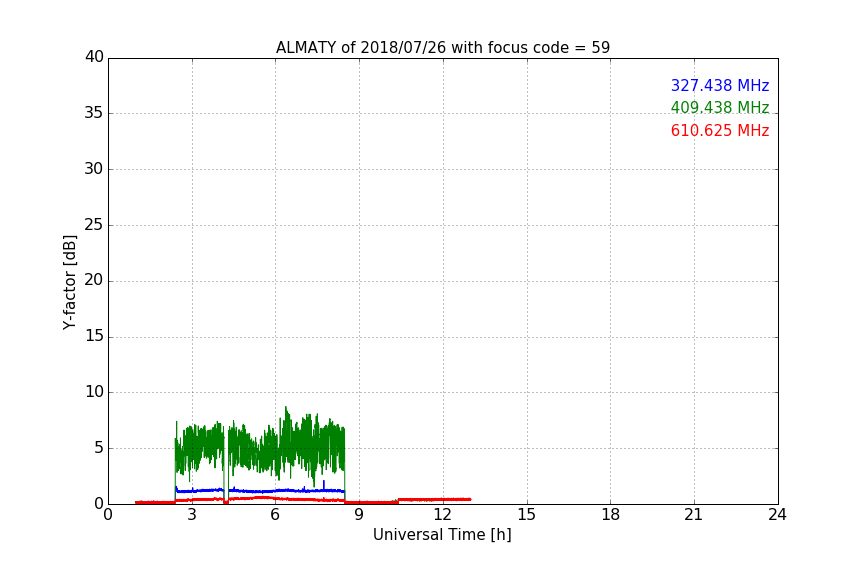This screenshot has width=864, height=576.
Task: Click the x-axis tick label 24
Action: pos(777,515)
